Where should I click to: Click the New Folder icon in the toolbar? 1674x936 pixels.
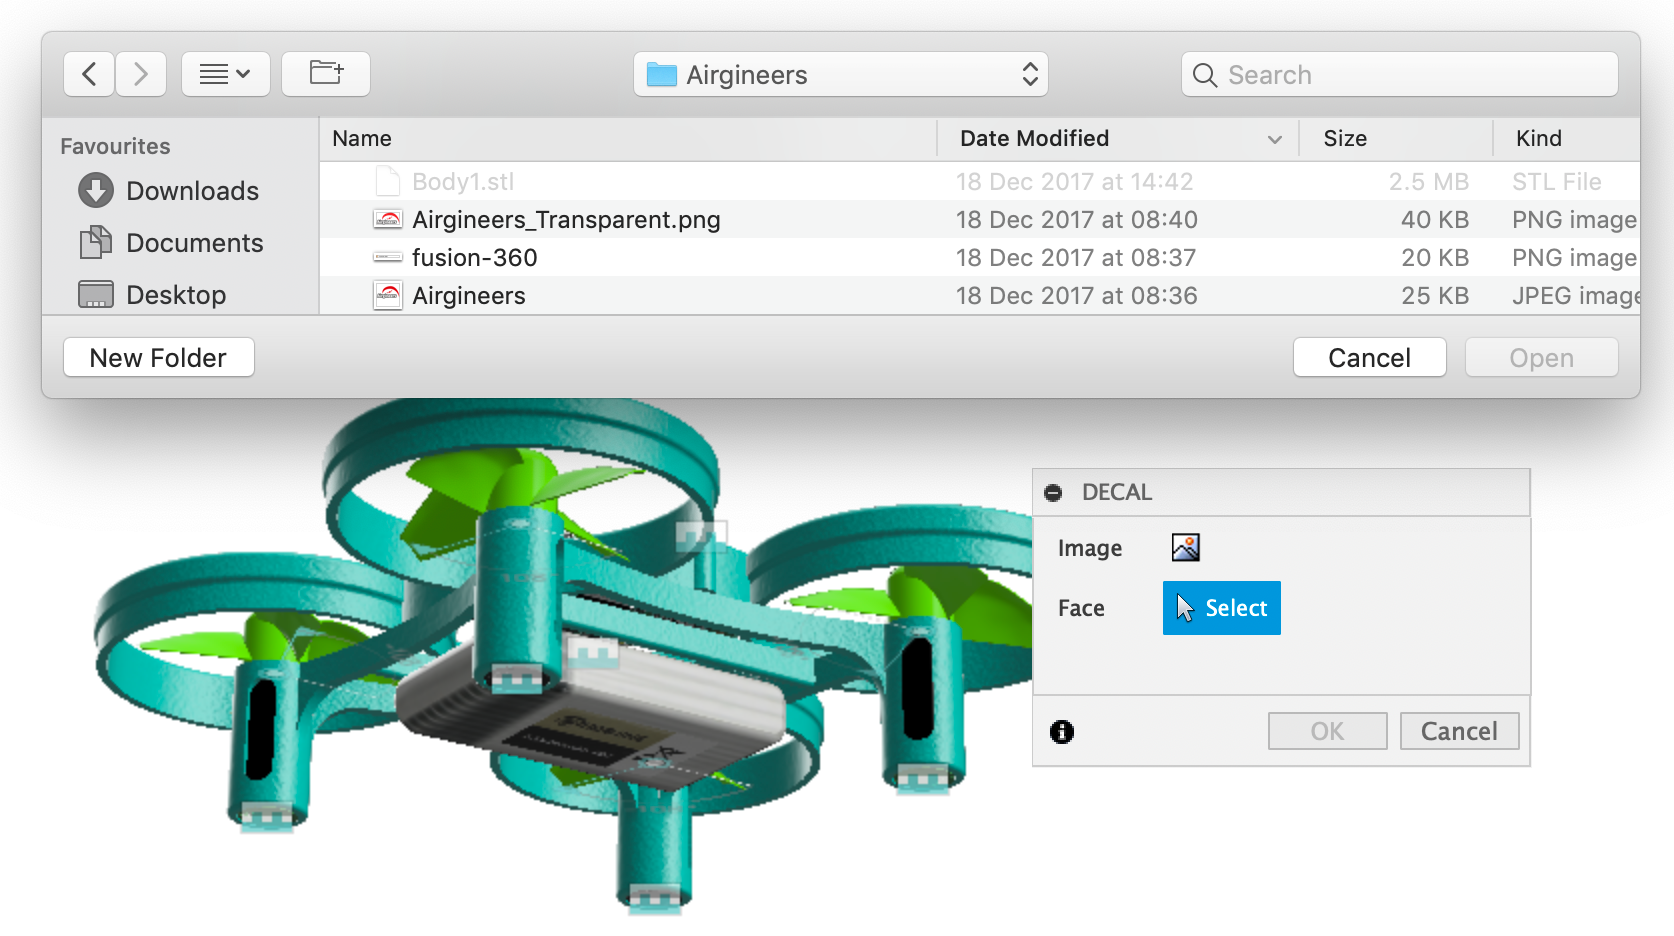point(325,72)
